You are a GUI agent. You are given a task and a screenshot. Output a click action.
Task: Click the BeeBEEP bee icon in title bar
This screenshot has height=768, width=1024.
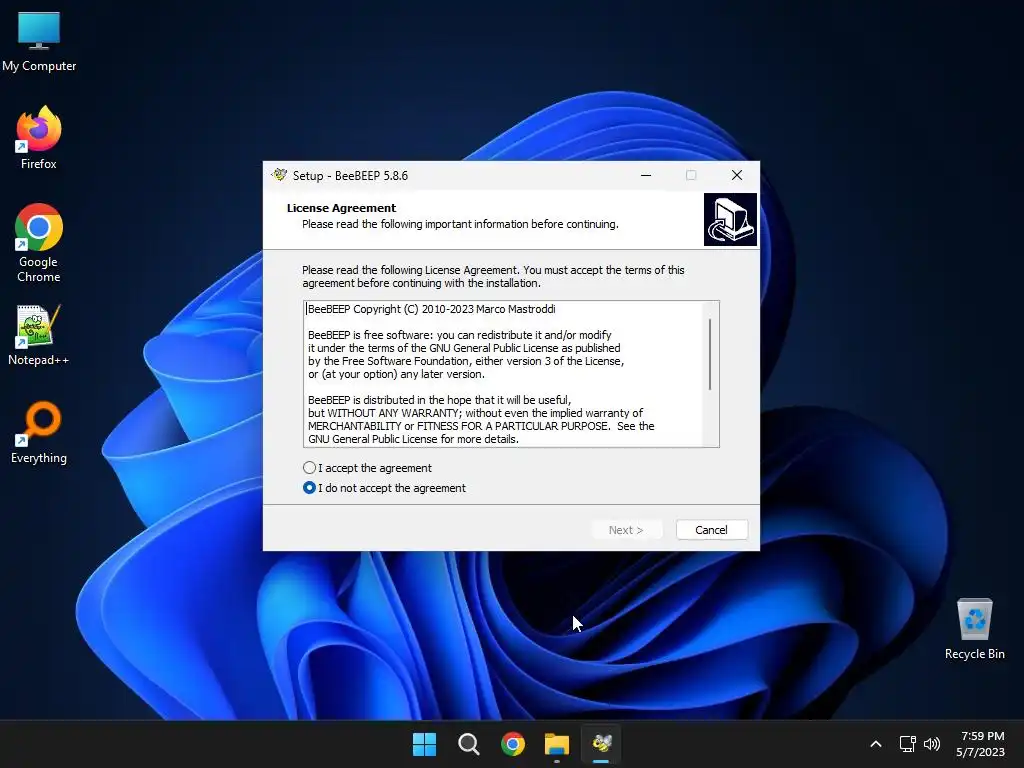click(x=280, y=175)
